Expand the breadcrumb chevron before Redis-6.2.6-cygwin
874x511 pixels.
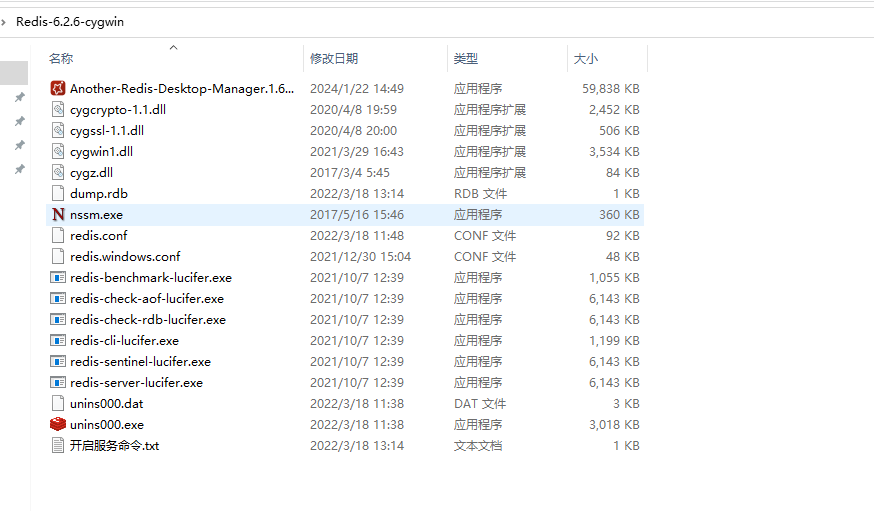[x=3, y=22]
